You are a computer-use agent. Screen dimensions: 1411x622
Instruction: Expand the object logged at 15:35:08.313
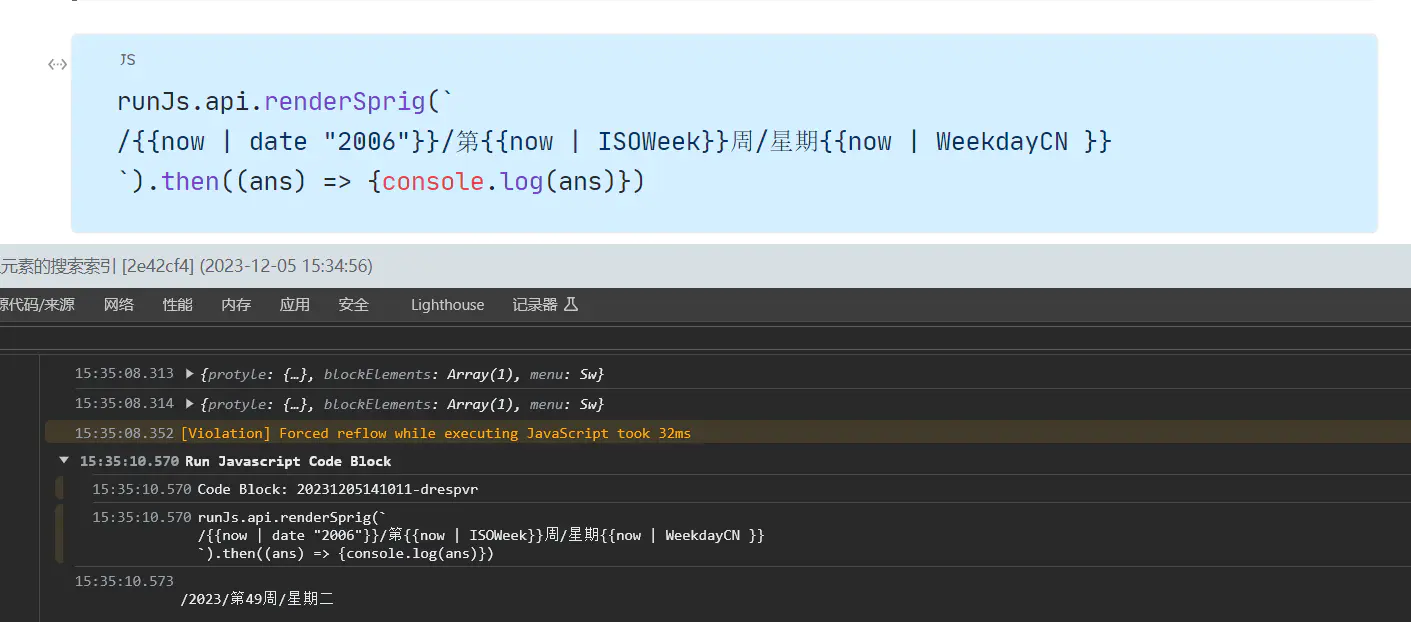190,374
